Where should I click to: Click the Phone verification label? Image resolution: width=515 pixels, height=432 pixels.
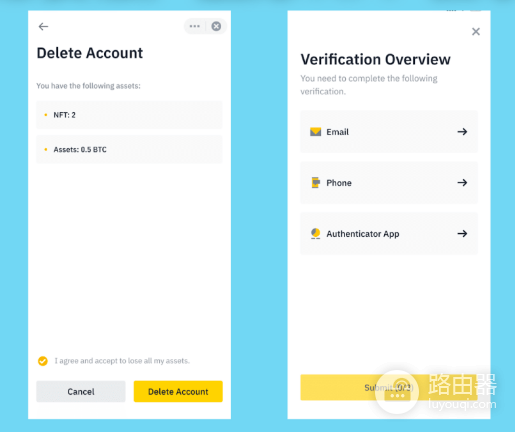339,183
